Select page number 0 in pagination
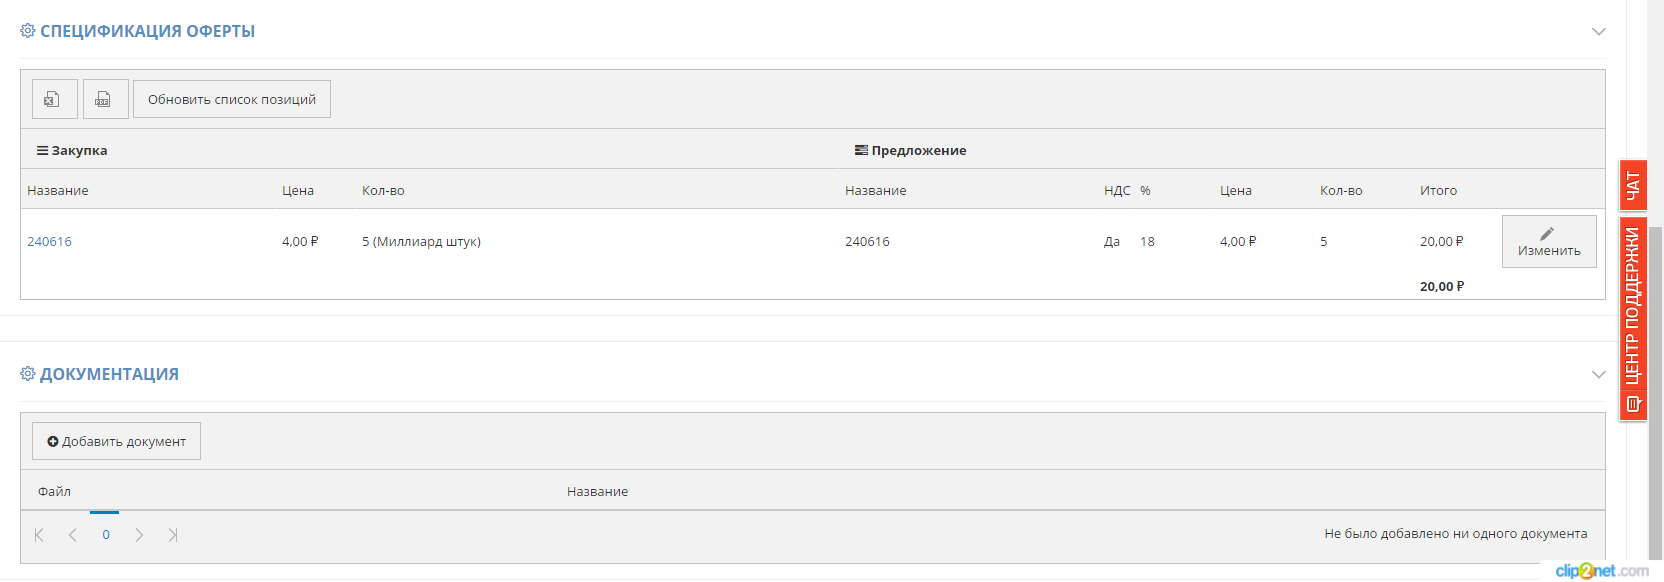This screenshot has width=1664, height=582. (x=105, y=534)
